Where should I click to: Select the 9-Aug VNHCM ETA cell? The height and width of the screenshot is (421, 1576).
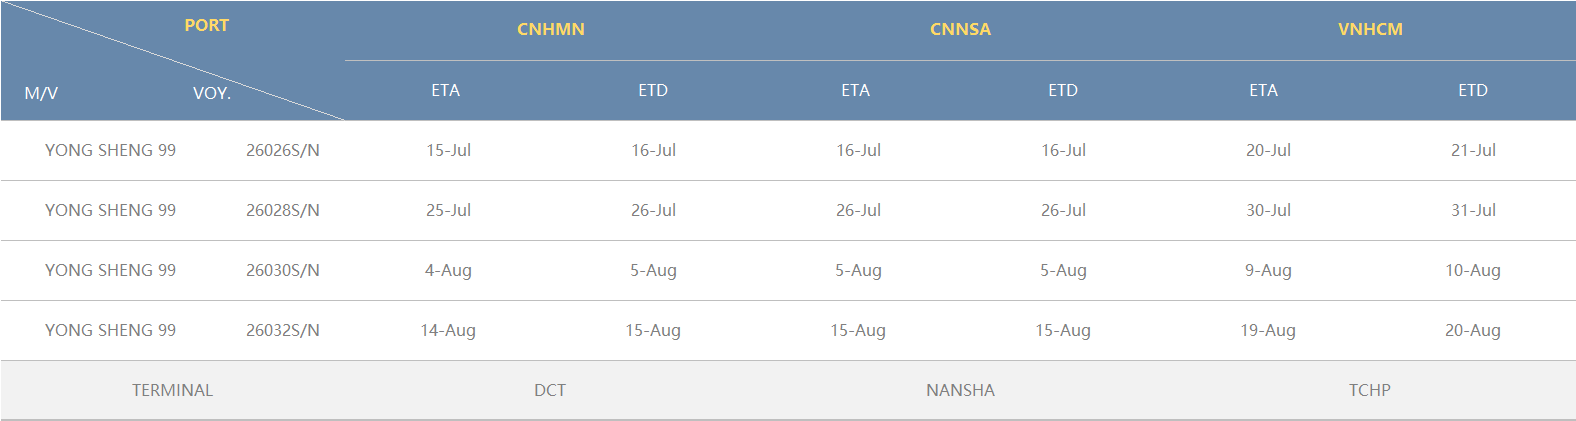pos(1268,270)
